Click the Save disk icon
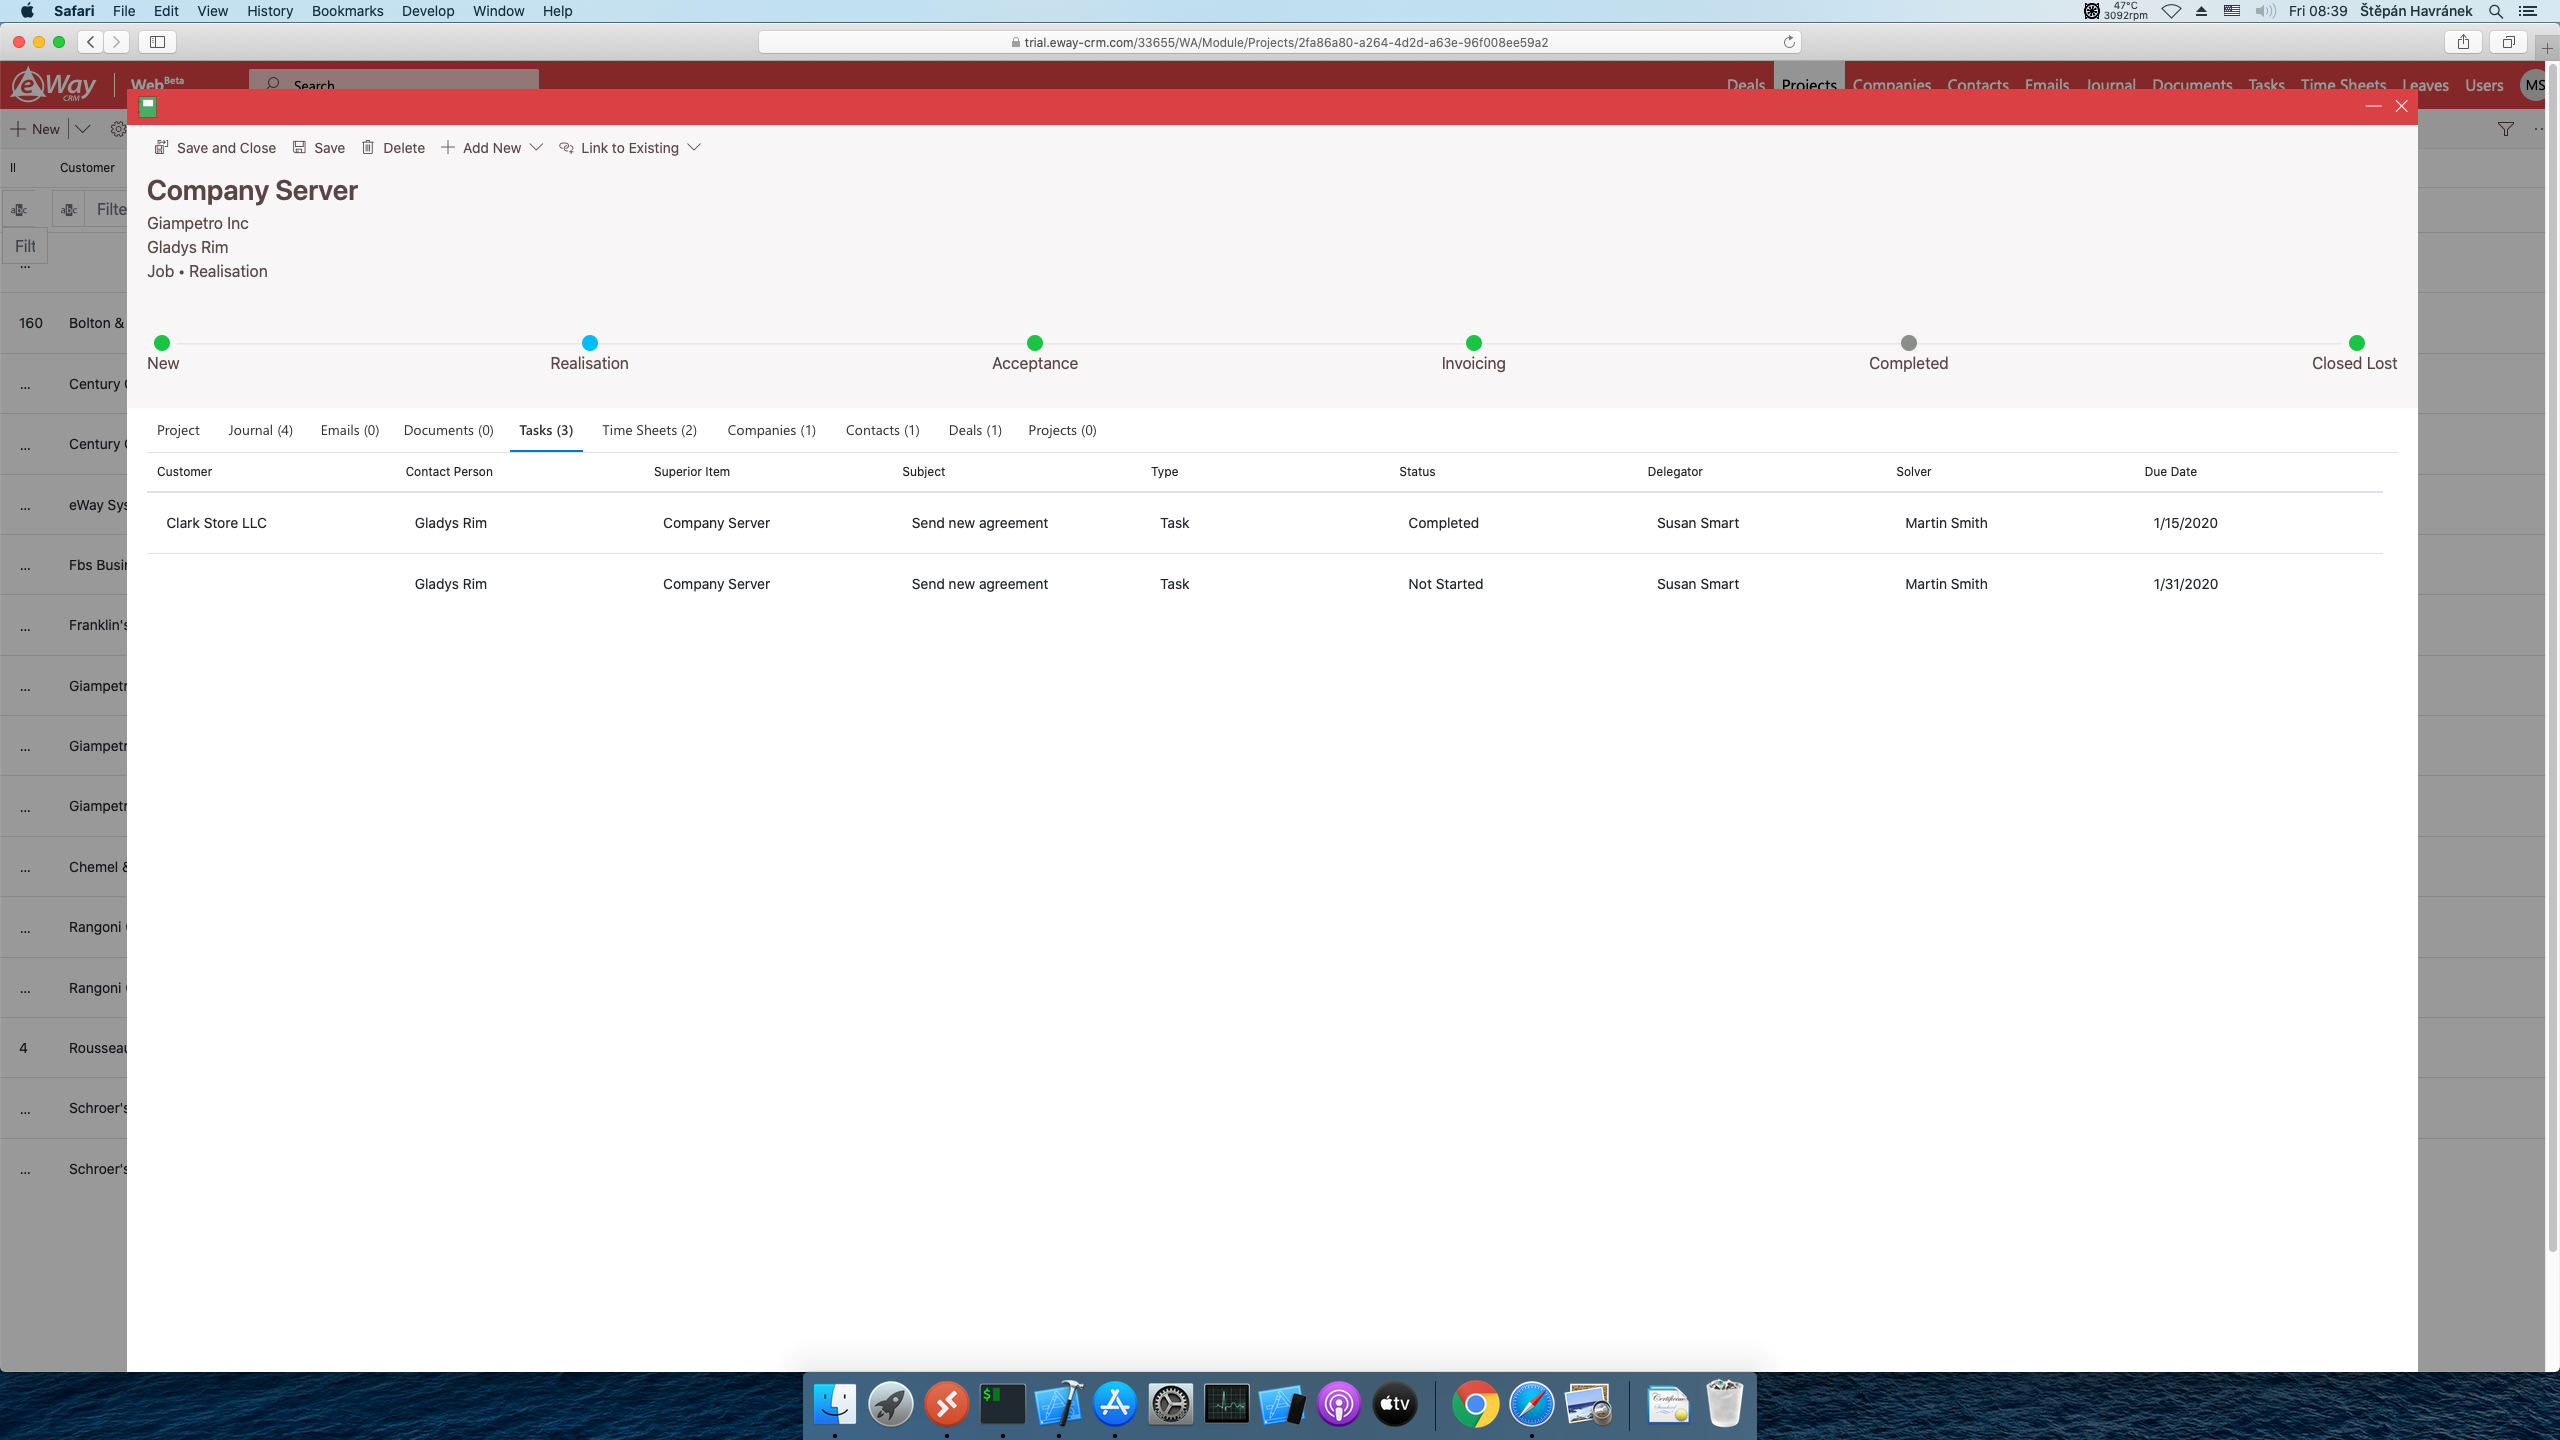This screenshot has width=2560, height=1440. [299, 147]
